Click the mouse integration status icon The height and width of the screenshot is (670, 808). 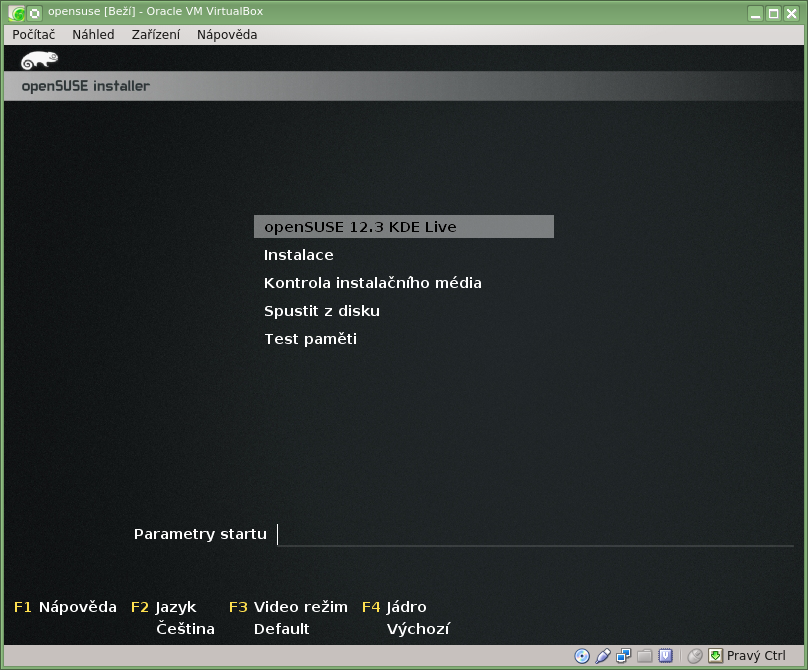click(x=695, y=656)
